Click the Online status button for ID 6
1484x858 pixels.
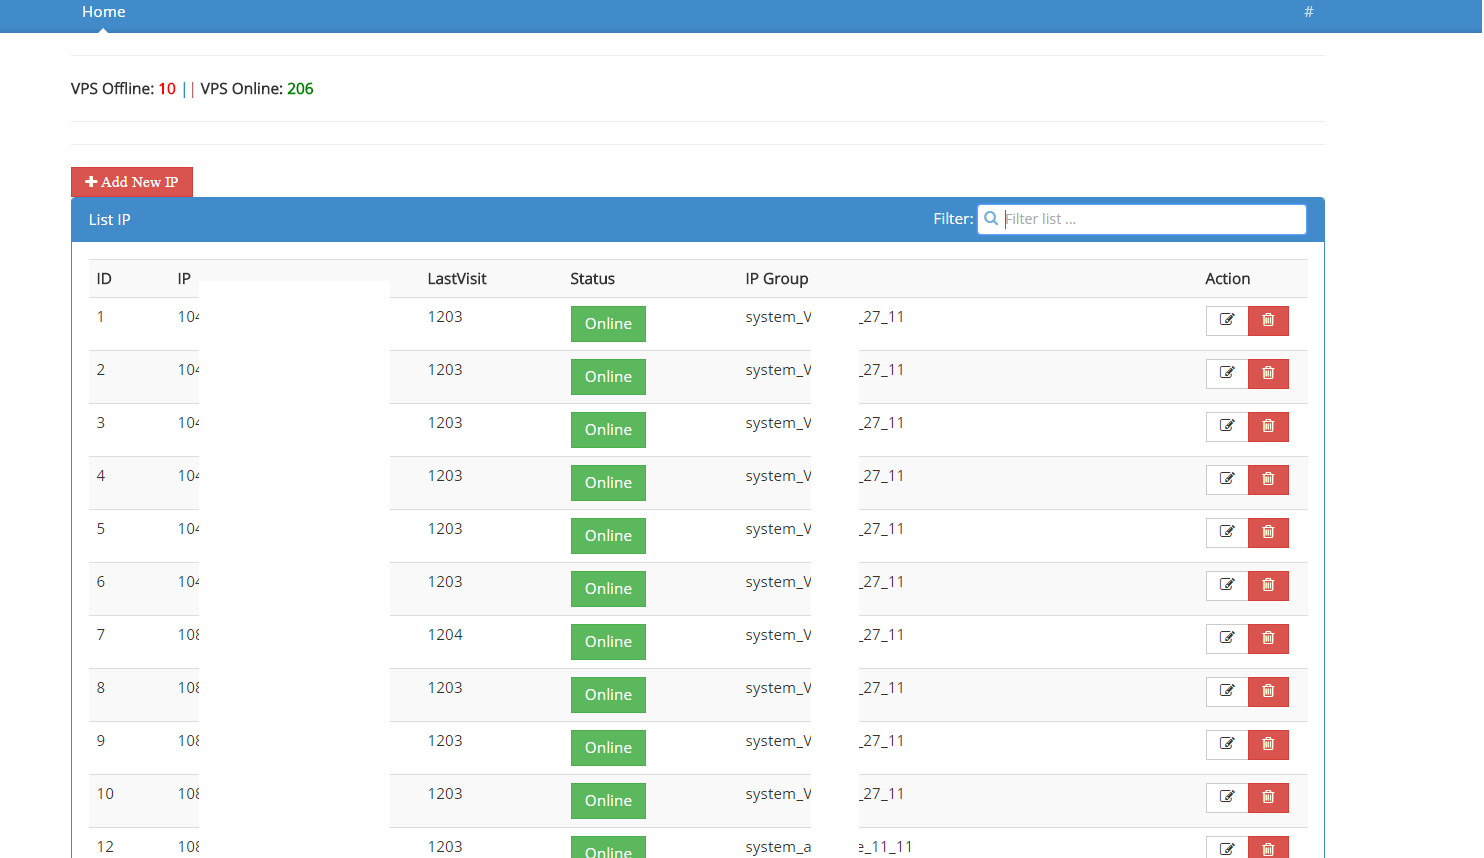[x=608, y=589]
